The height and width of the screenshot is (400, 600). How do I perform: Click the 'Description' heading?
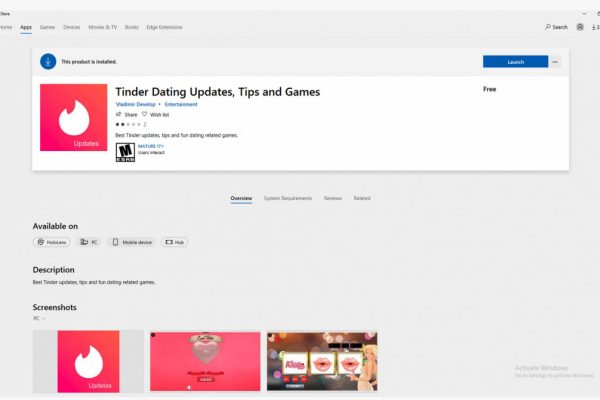click(54, 270)
